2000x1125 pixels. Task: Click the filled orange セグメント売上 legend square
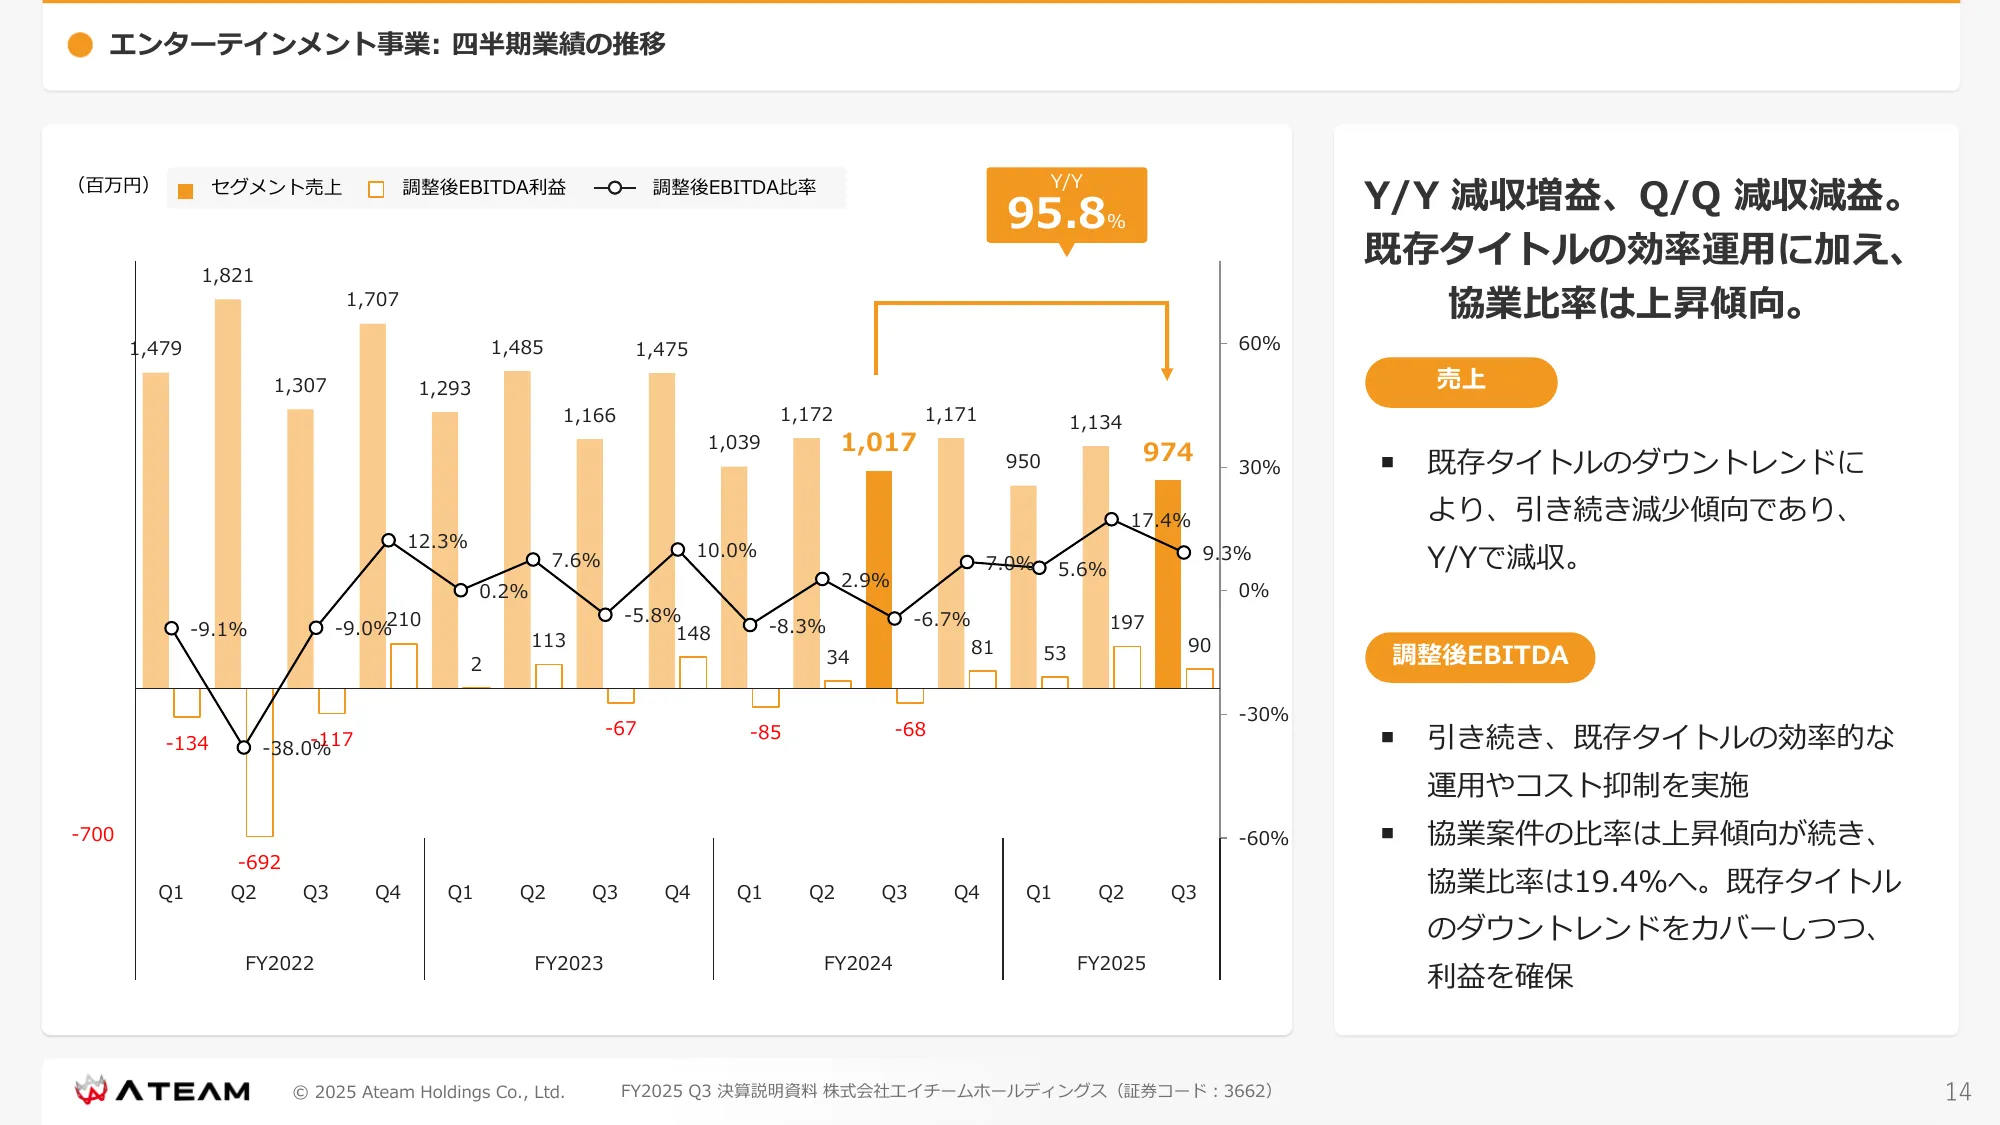pos(185,191)
